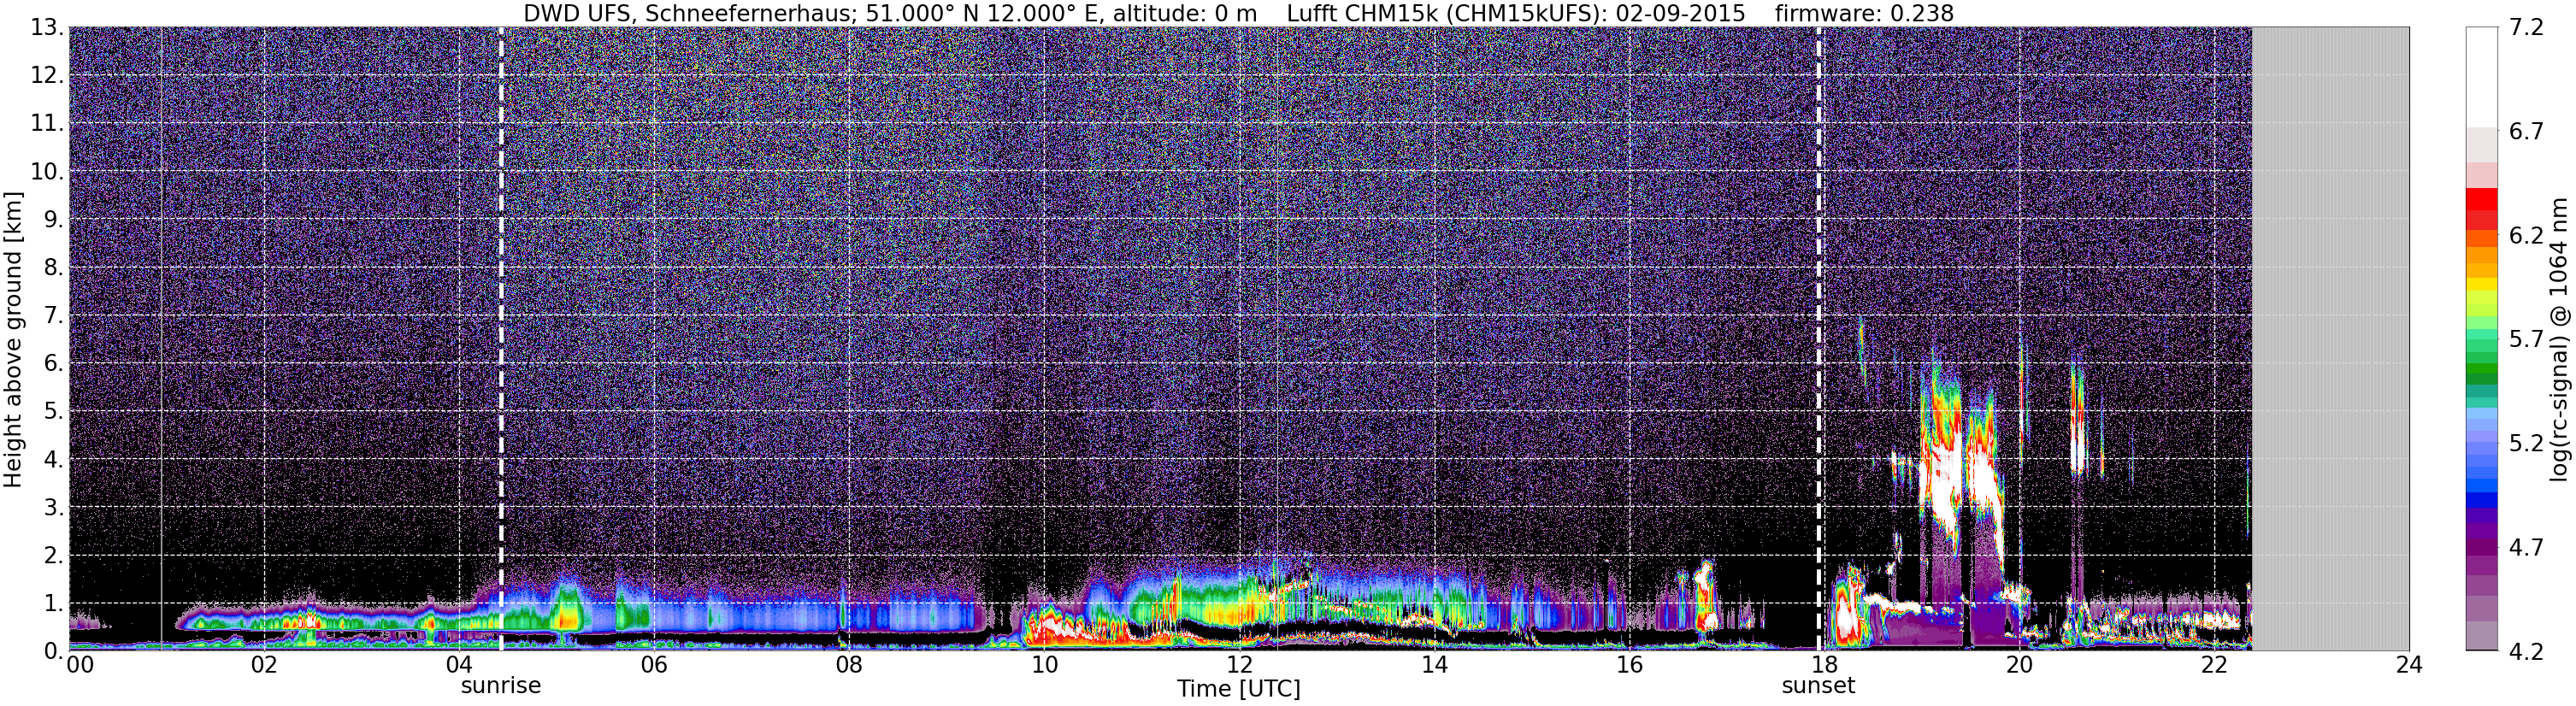Click the height tick label '1.'
2576x706 pixels.
[x=54, y=604]
